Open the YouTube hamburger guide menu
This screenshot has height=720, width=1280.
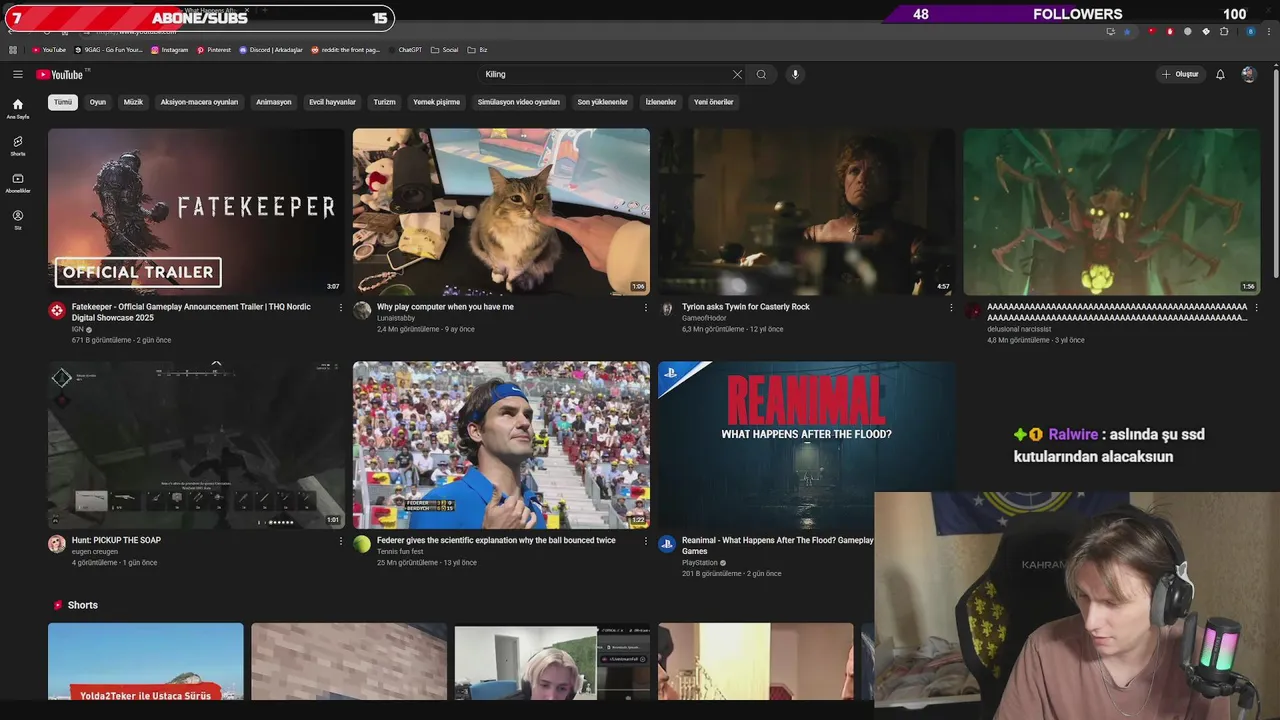(x=17, y=74)
